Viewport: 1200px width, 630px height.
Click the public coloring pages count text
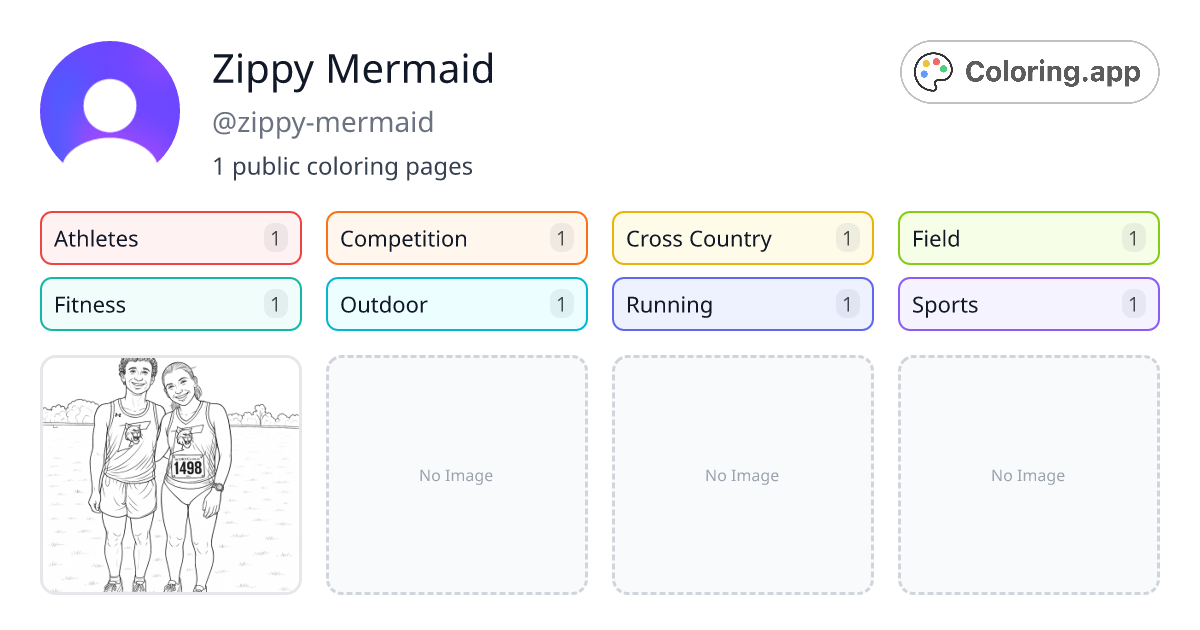pos(343,166)
